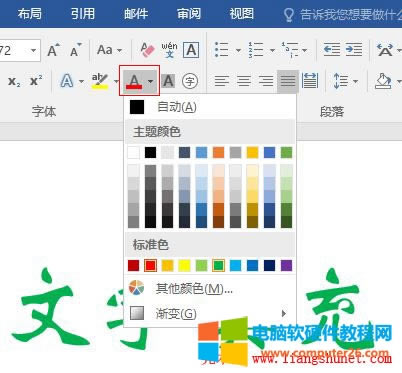Toggle subscript formatting
Viewport: 402px width, 373px height.
[14, 81]
